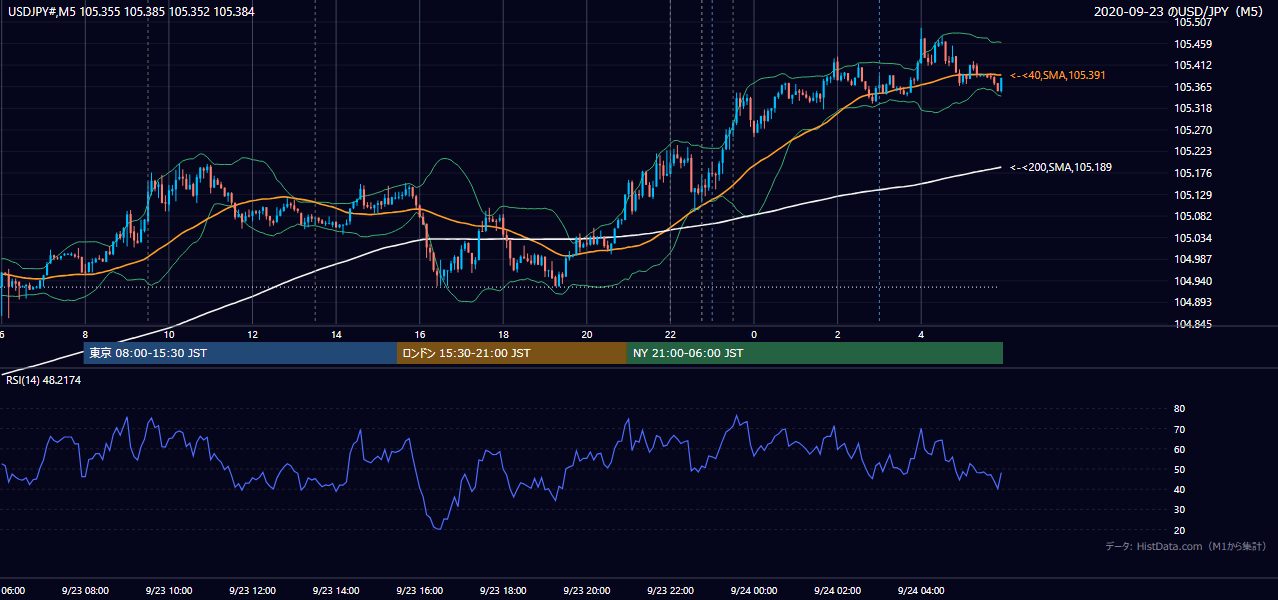Click price axis value 105.318
This screenshot has width=1278, height=600.
(x=1193, y=108)
